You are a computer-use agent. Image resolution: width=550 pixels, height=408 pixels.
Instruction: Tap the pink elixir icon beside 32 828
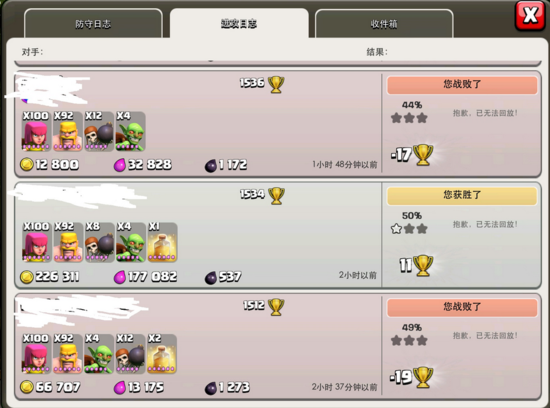120,165
